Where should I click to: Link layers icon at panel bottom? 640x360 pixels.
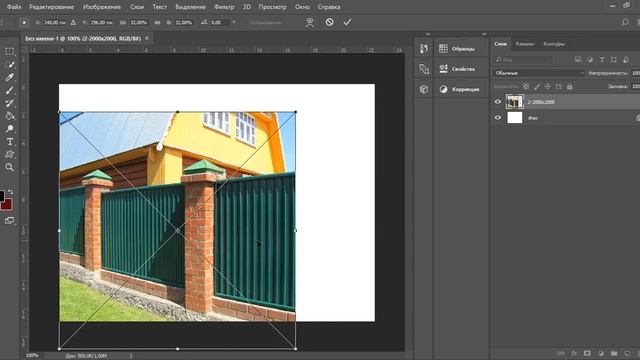[561, 353]
